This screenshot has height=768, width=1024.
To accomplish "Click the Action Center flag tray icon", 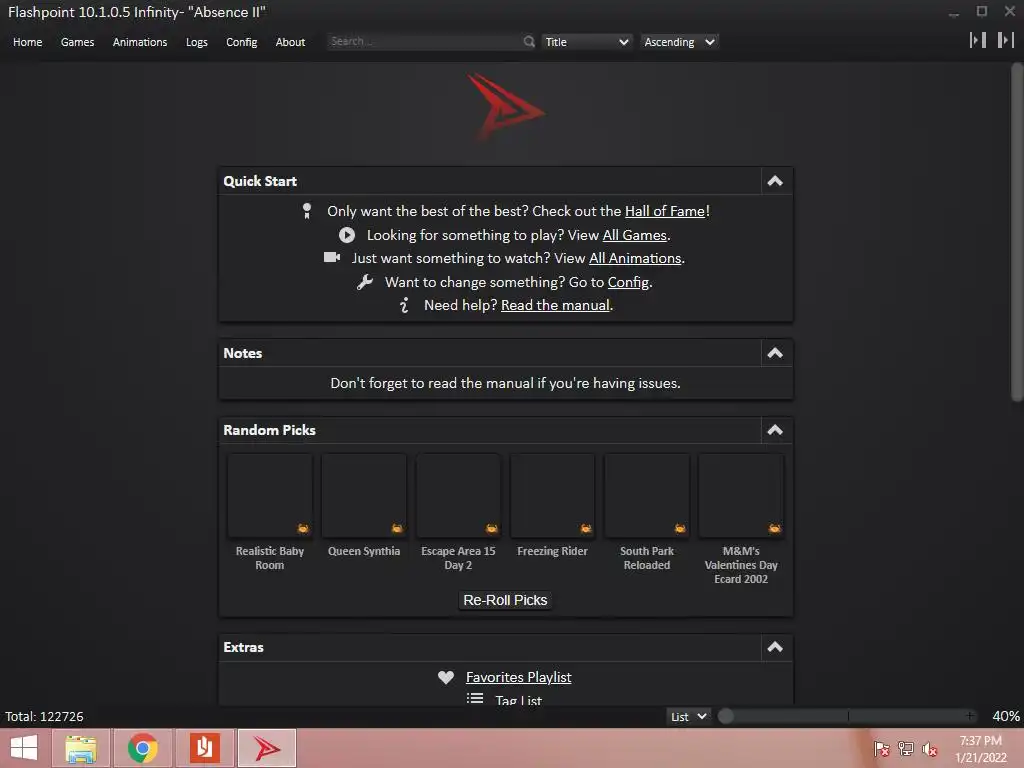I will [x=881, y=749].
